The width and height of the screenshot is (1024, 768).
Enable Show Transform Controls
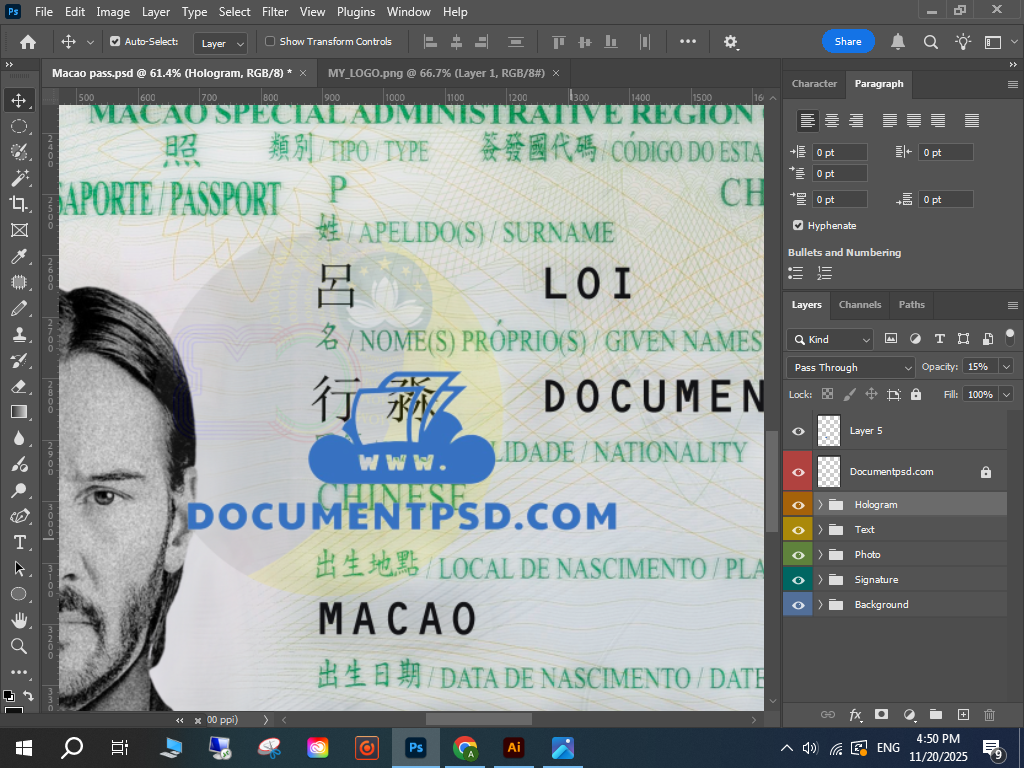coord(270,42)
